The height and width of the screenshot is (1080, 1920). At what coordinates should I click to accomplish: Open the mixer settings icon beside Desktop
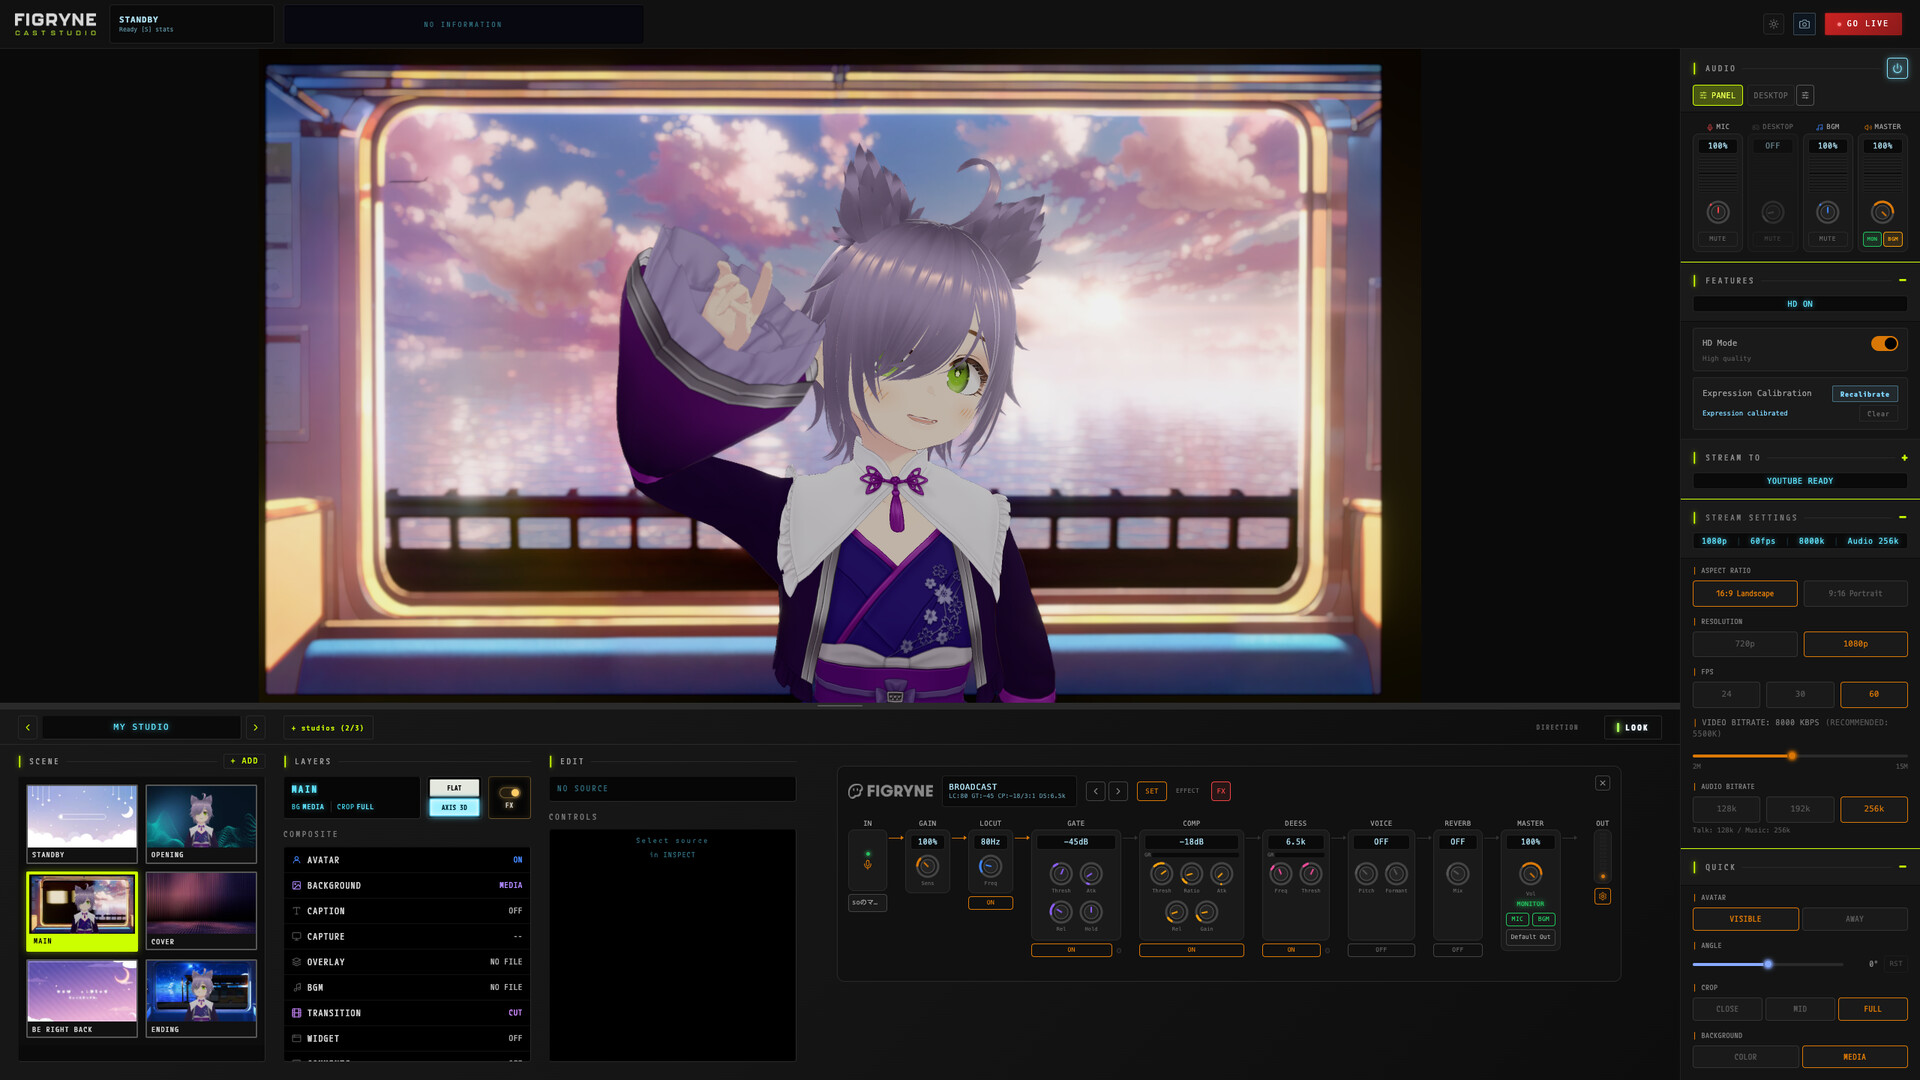[1805, 95]
